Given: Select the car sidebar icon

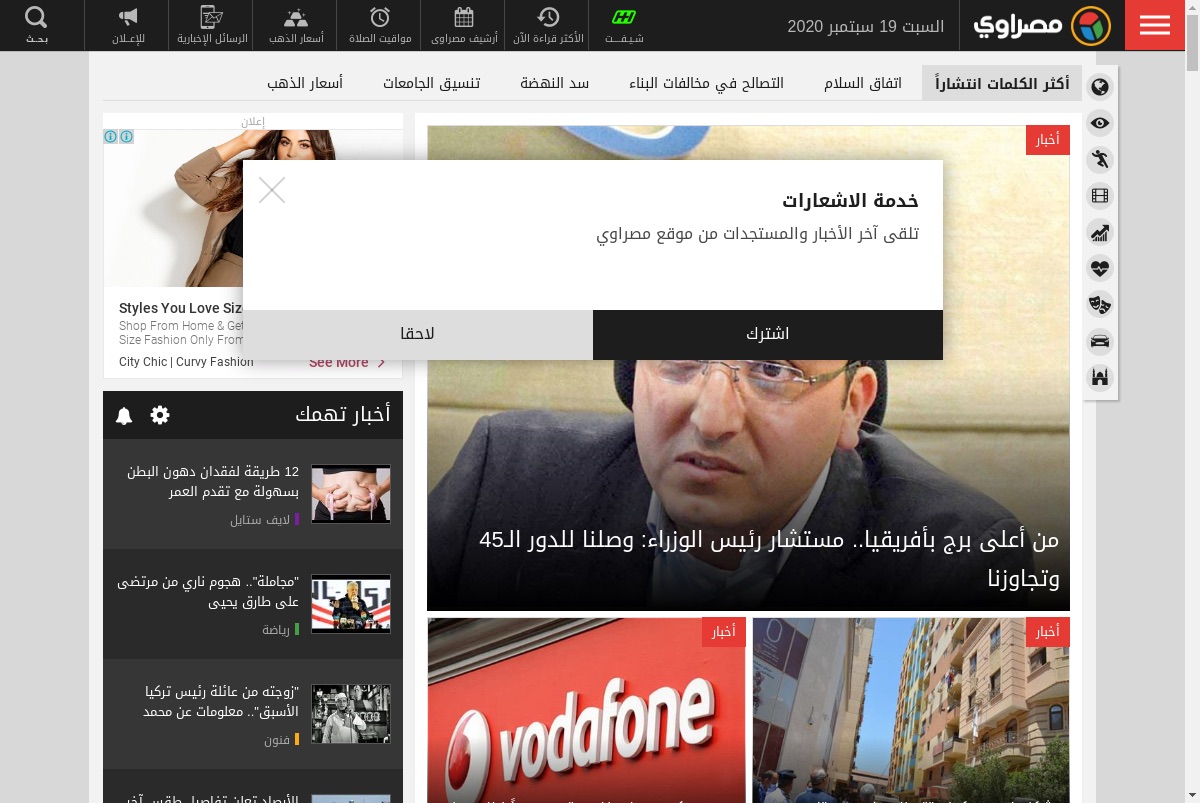Looking at the screenshot, I should [1100, 341].
